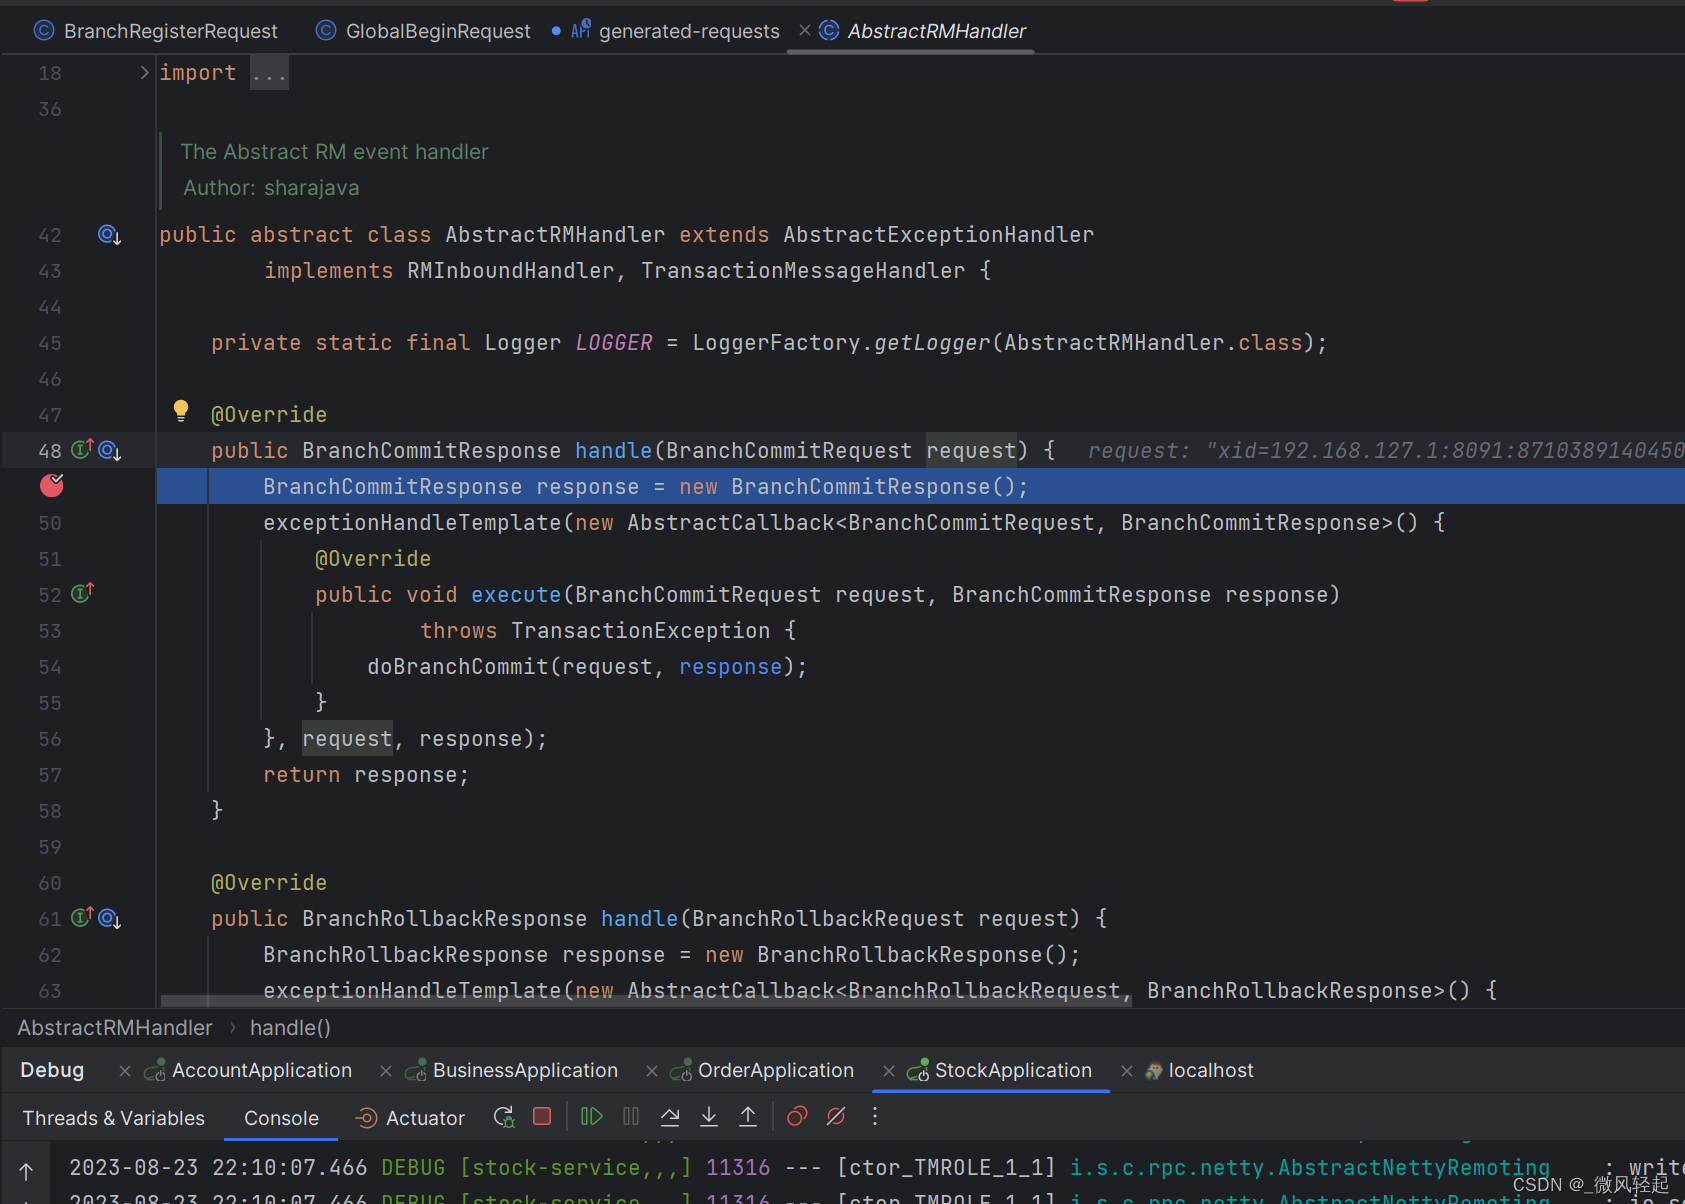Click the is-implemented gutter icon on line 48
This screenshot has width=1685, height=1204.
110,451
